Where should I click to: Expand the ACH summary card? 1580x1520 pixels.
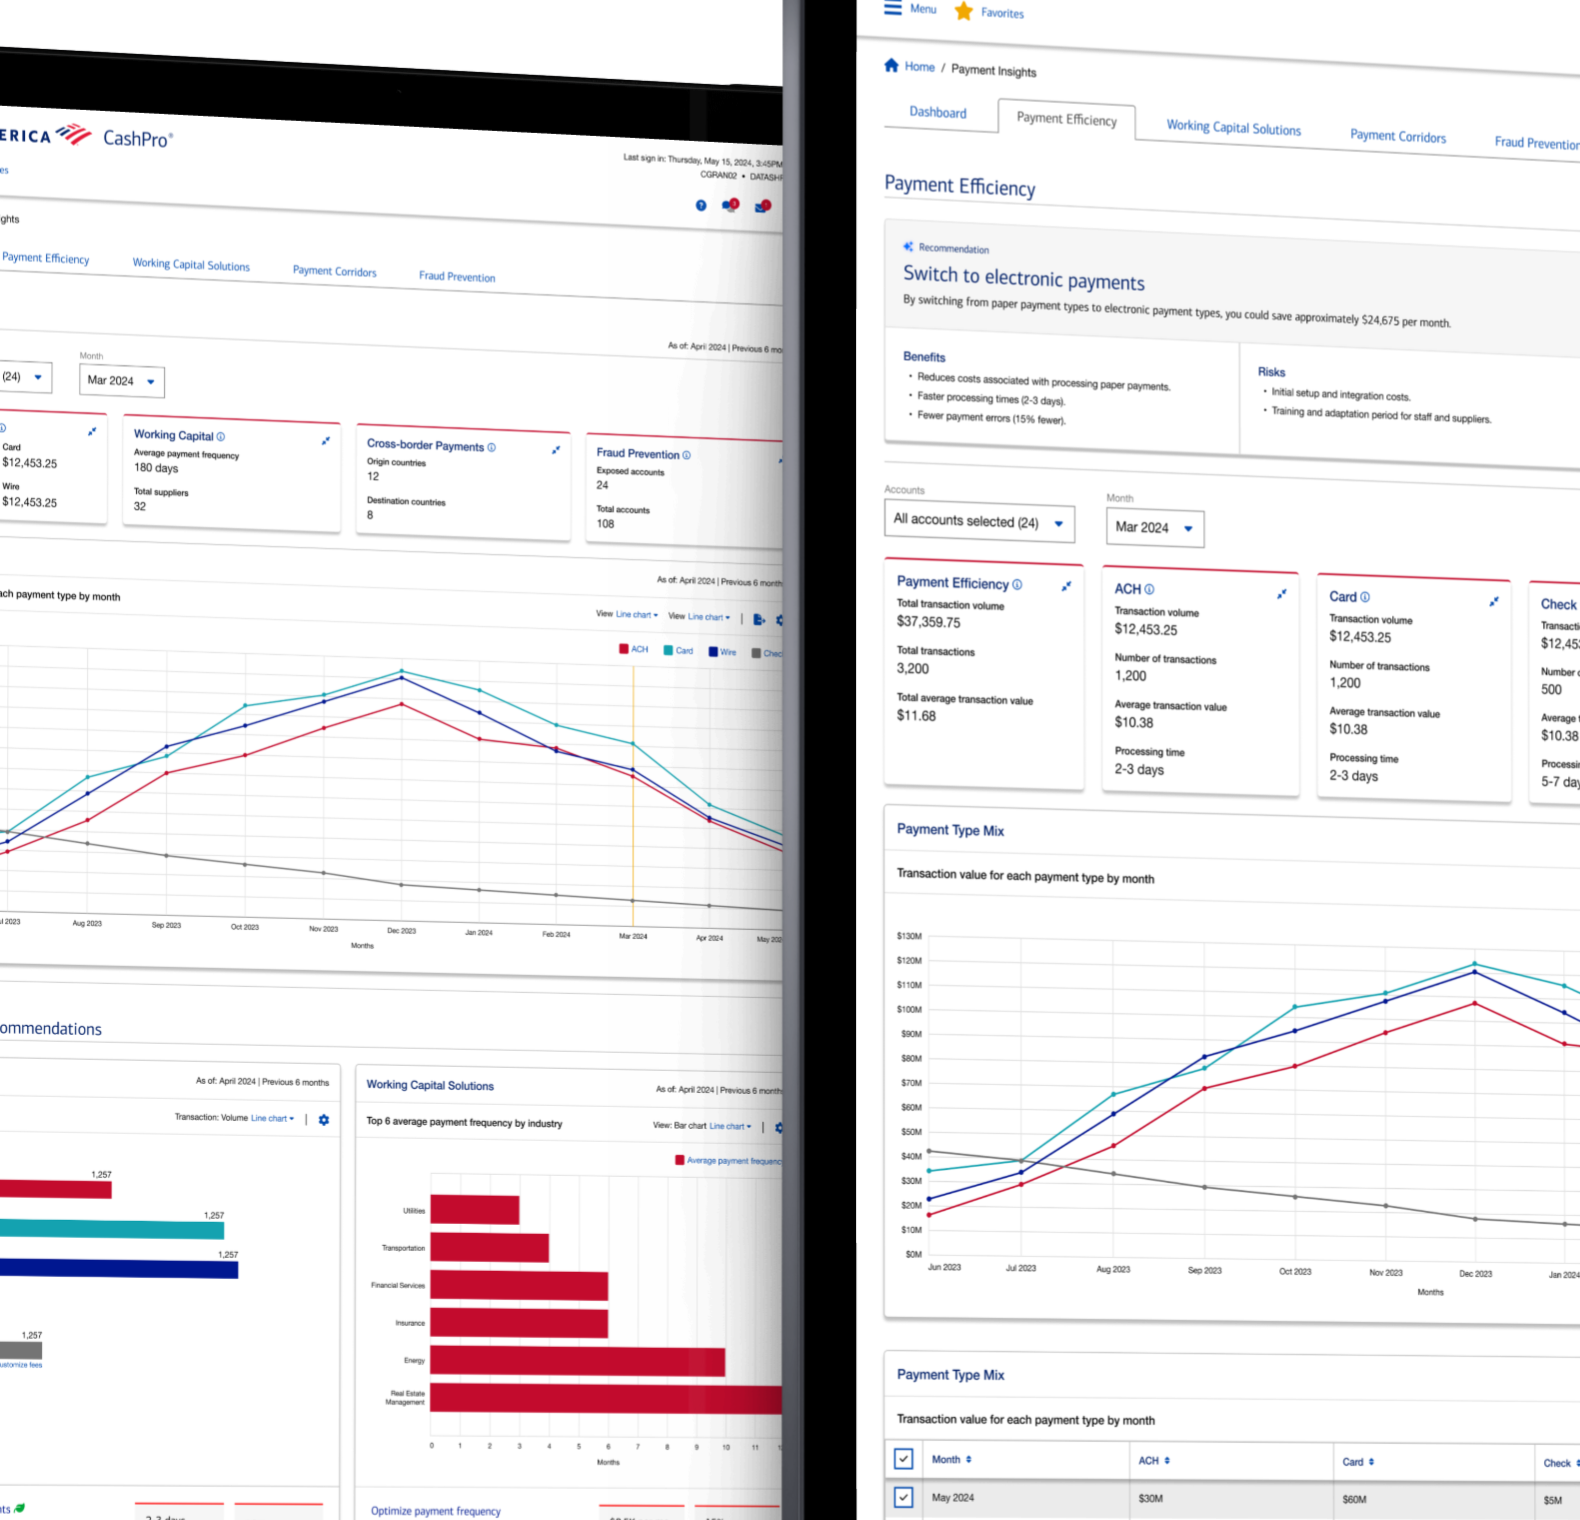coord(1282,594)
